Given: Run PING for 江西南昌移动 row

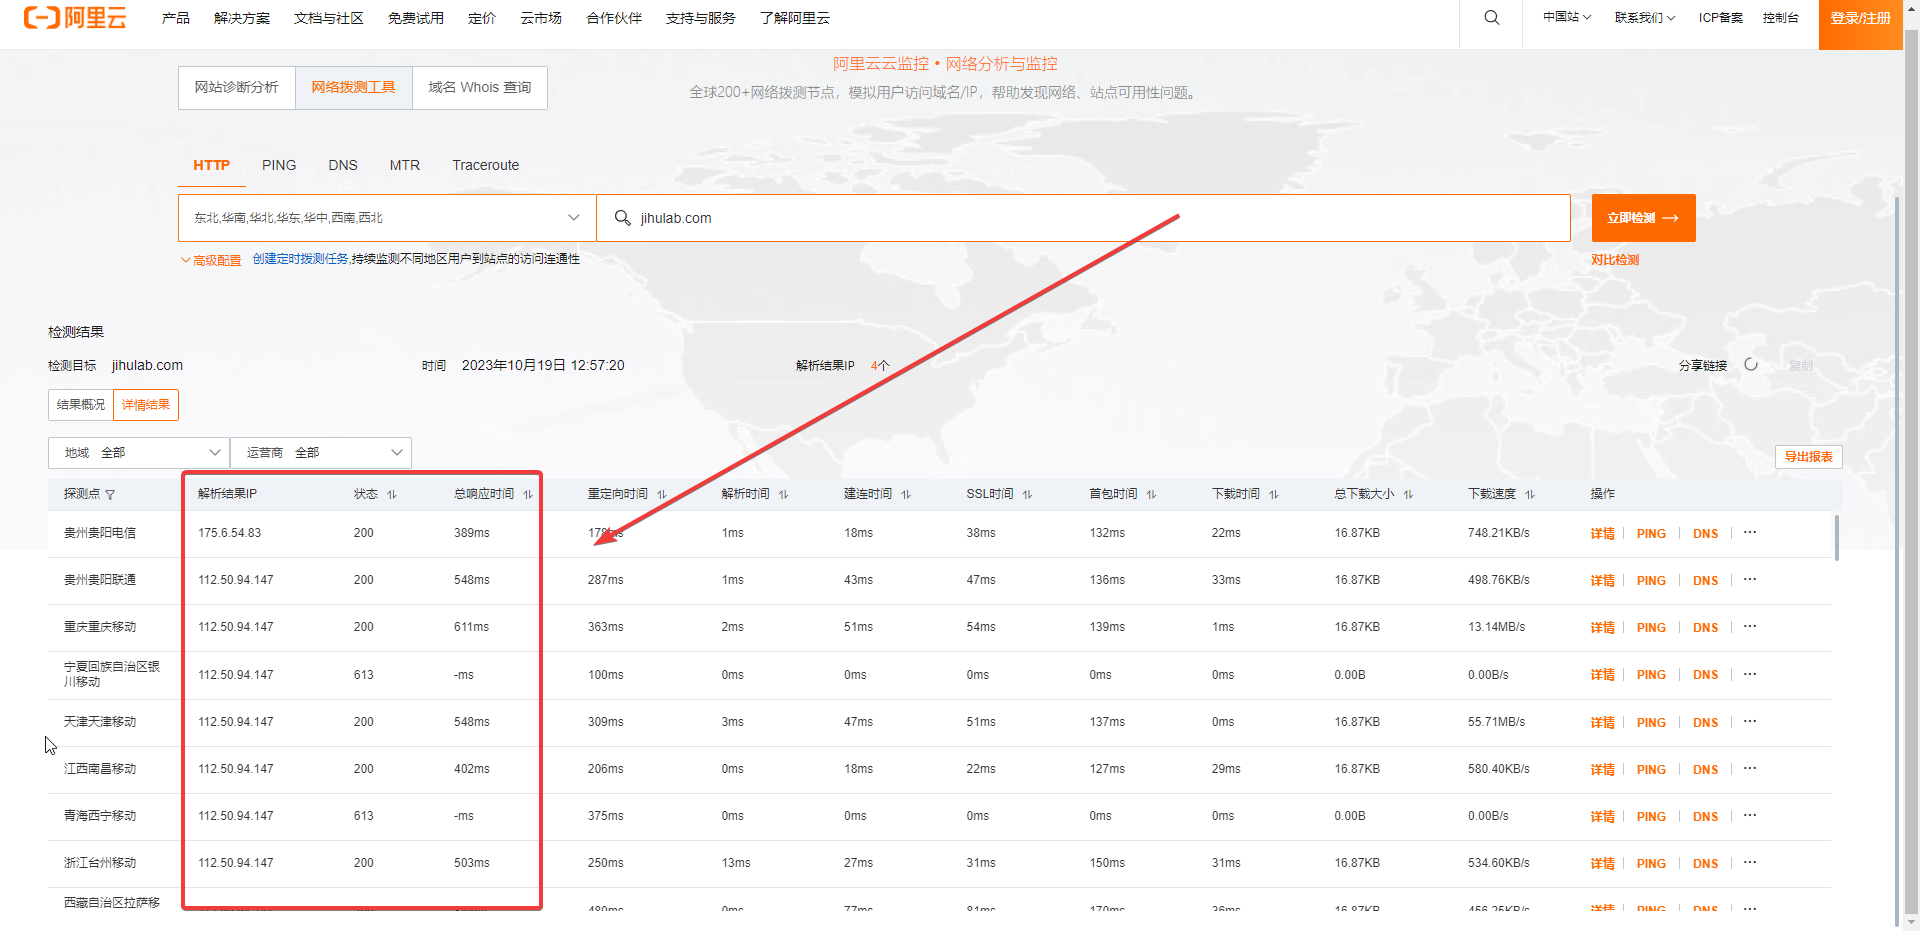Looking at the screenshot, I should [x=1651, y=770].
